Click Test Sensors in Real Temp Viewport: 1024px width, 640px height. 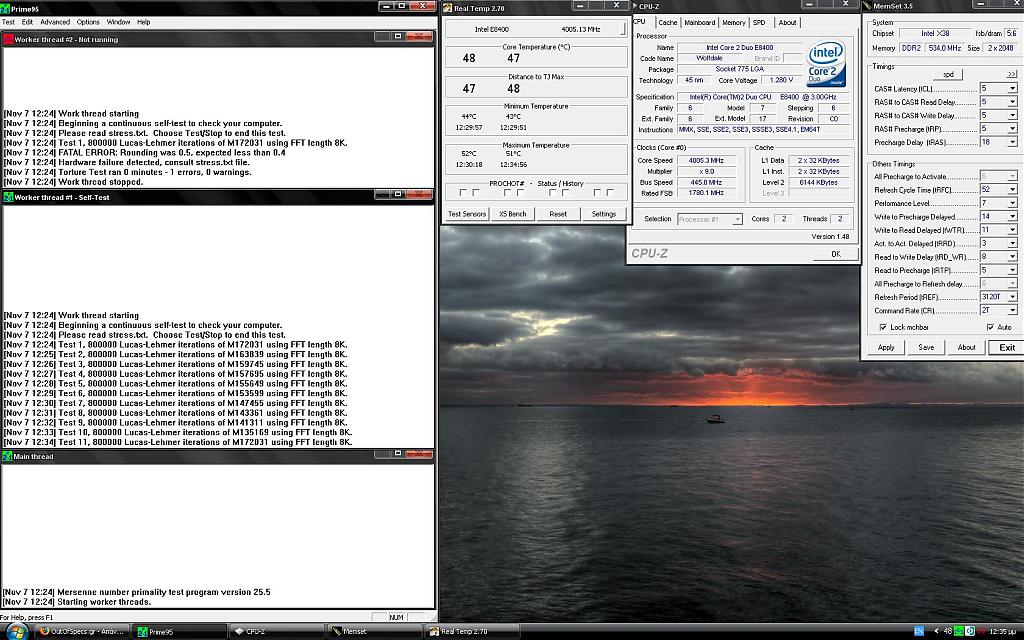pyautogui.click(x=467, y=214)
